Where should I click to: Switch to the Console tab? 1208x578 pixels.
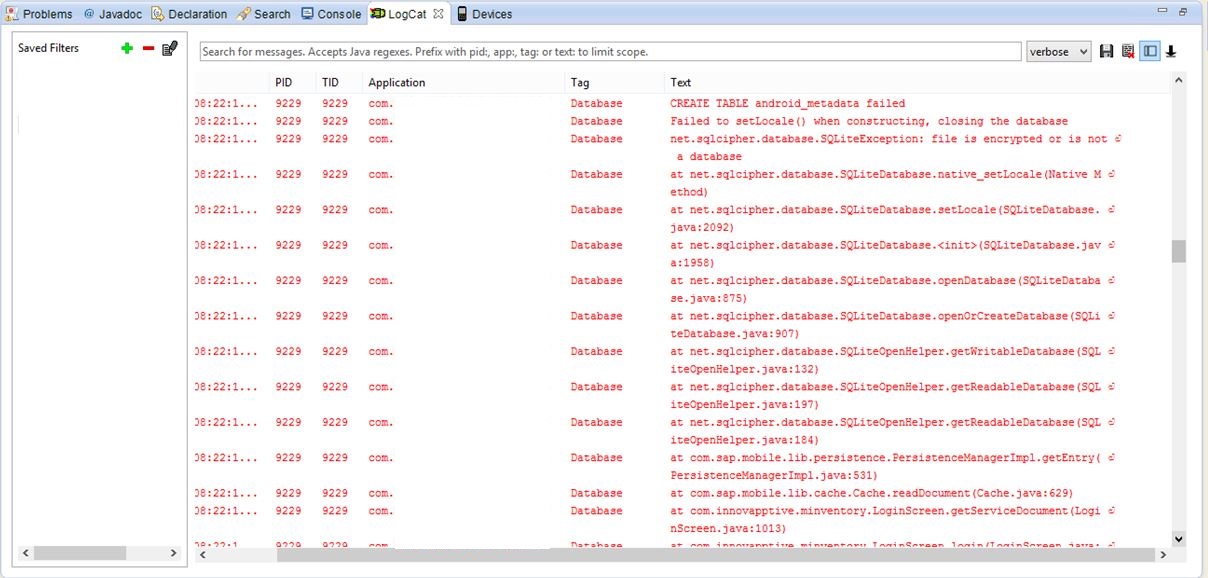click(331, 14)
